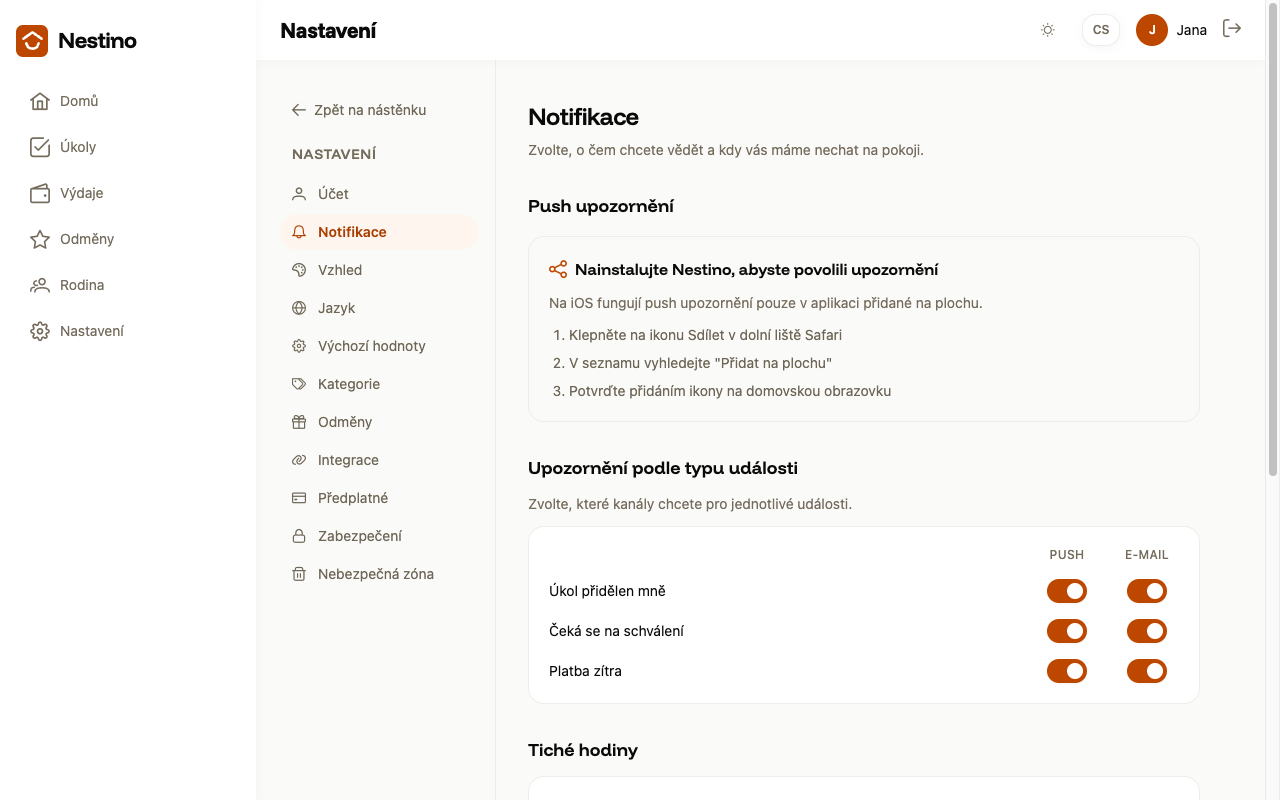Open Rodina via the people icon
This screenshot has height=800, width=1280.
40,285
